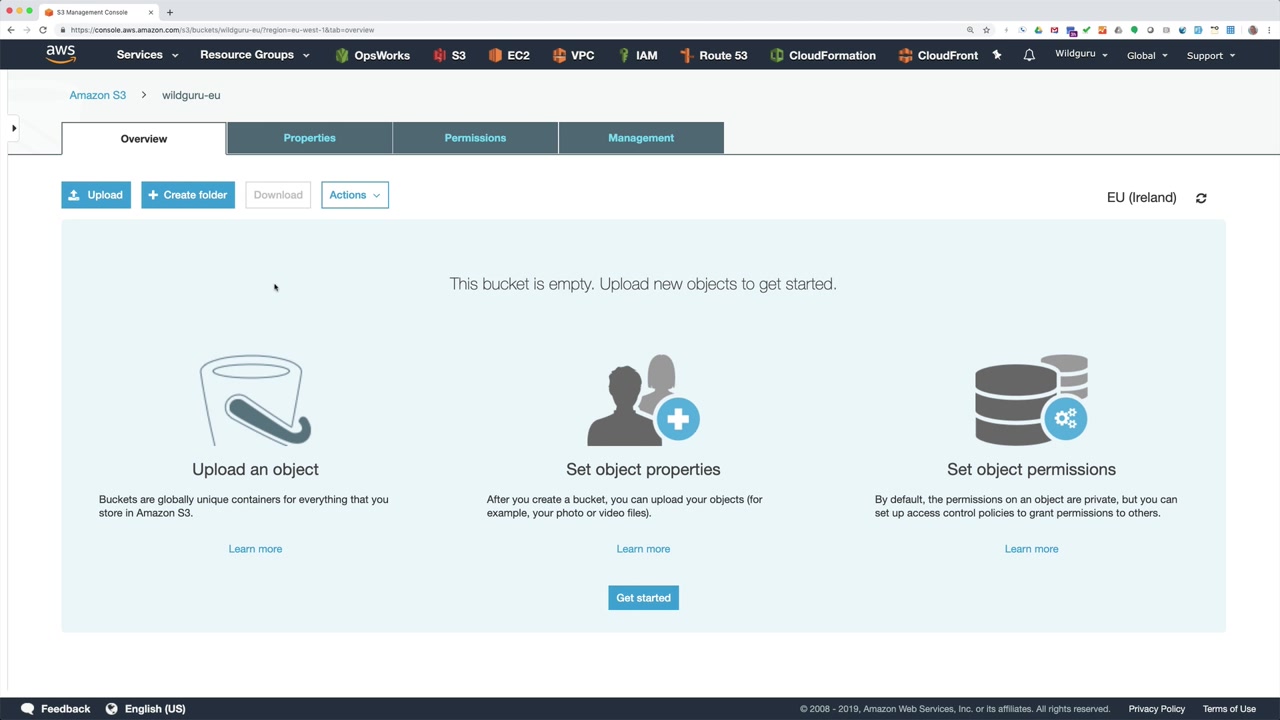Follow Learn more under Upload an object
The width and height of the screenshot is (1280, 720).
[255, 549]
